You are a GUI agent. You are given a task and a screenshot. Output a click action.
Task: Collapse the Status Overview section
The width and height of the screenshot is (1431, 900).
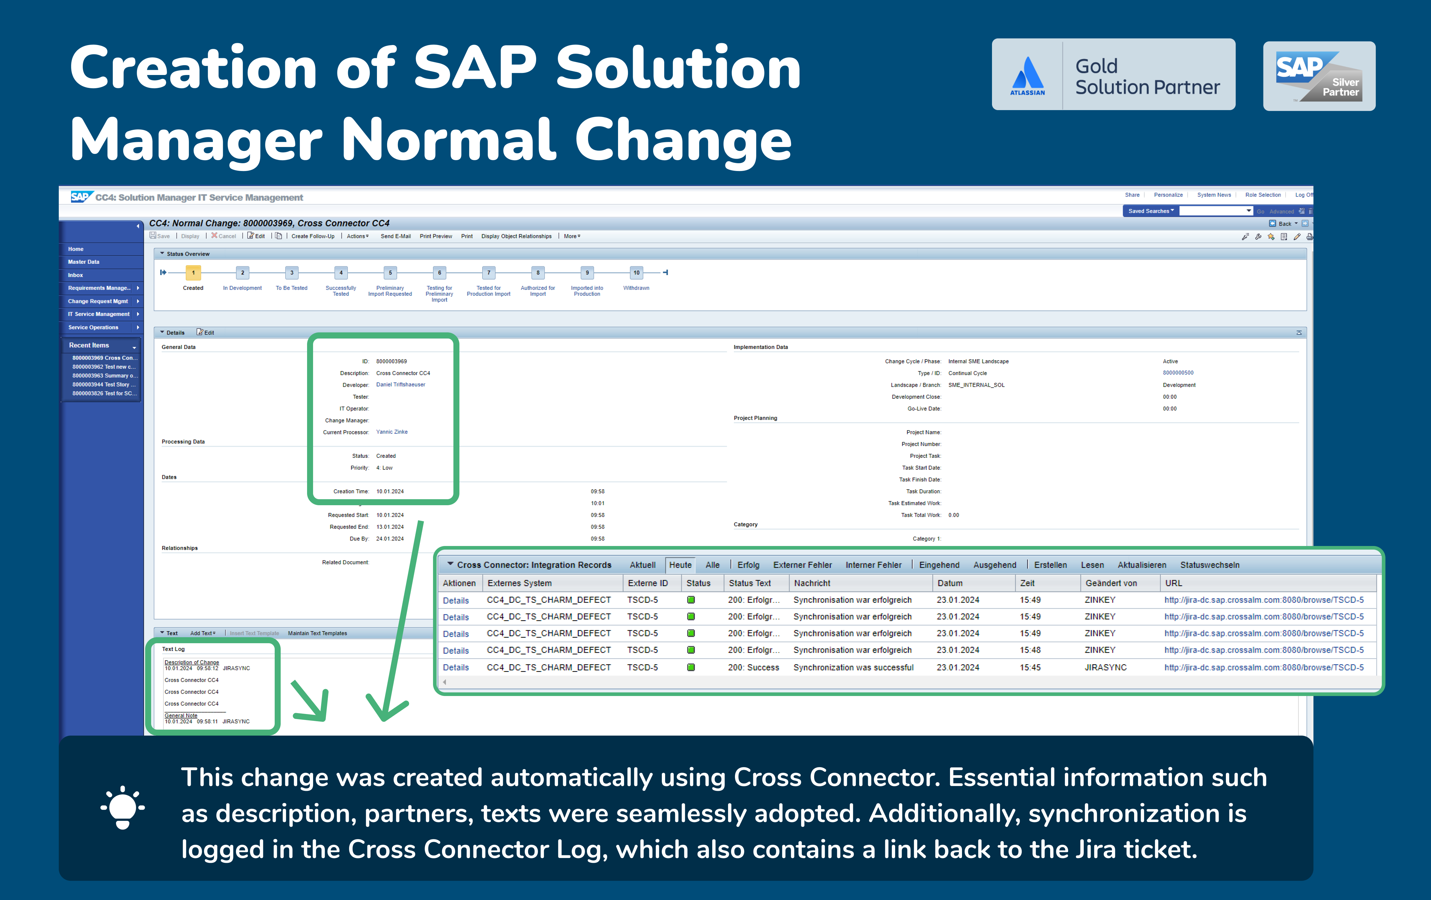click(162, 254)
